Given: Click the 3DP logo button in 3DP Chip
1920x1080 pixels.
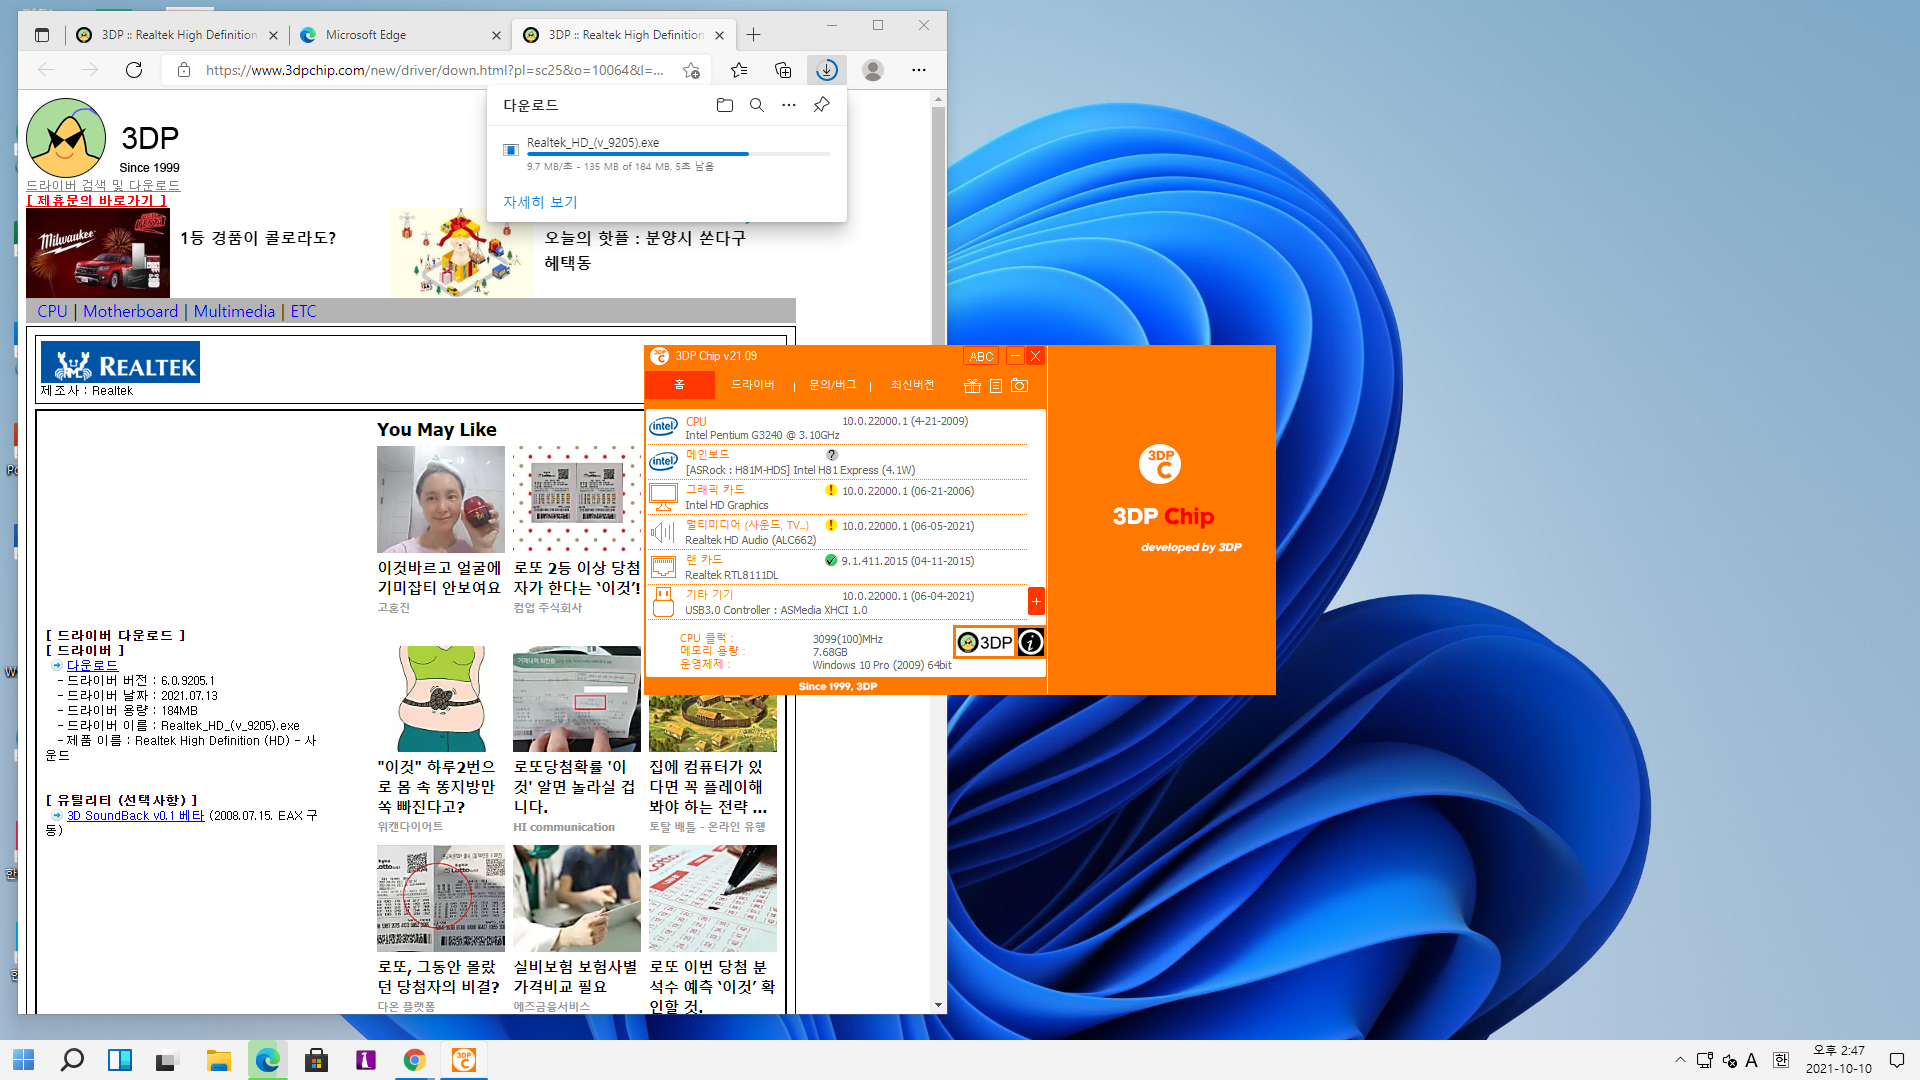Looking at the screenshot, I should (x=985, y=642).
